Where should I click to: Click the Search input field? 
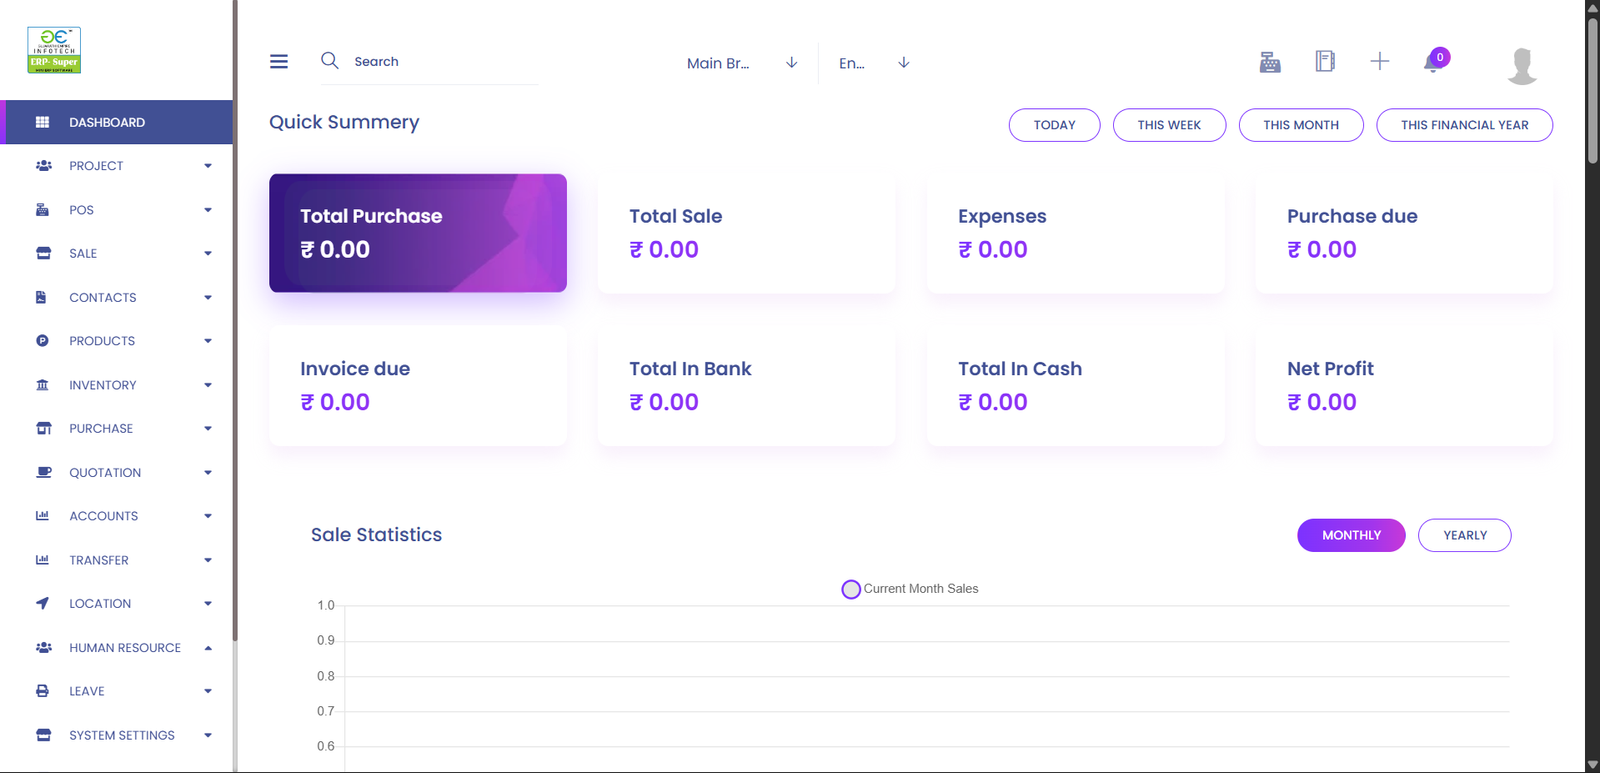point(440,62)
